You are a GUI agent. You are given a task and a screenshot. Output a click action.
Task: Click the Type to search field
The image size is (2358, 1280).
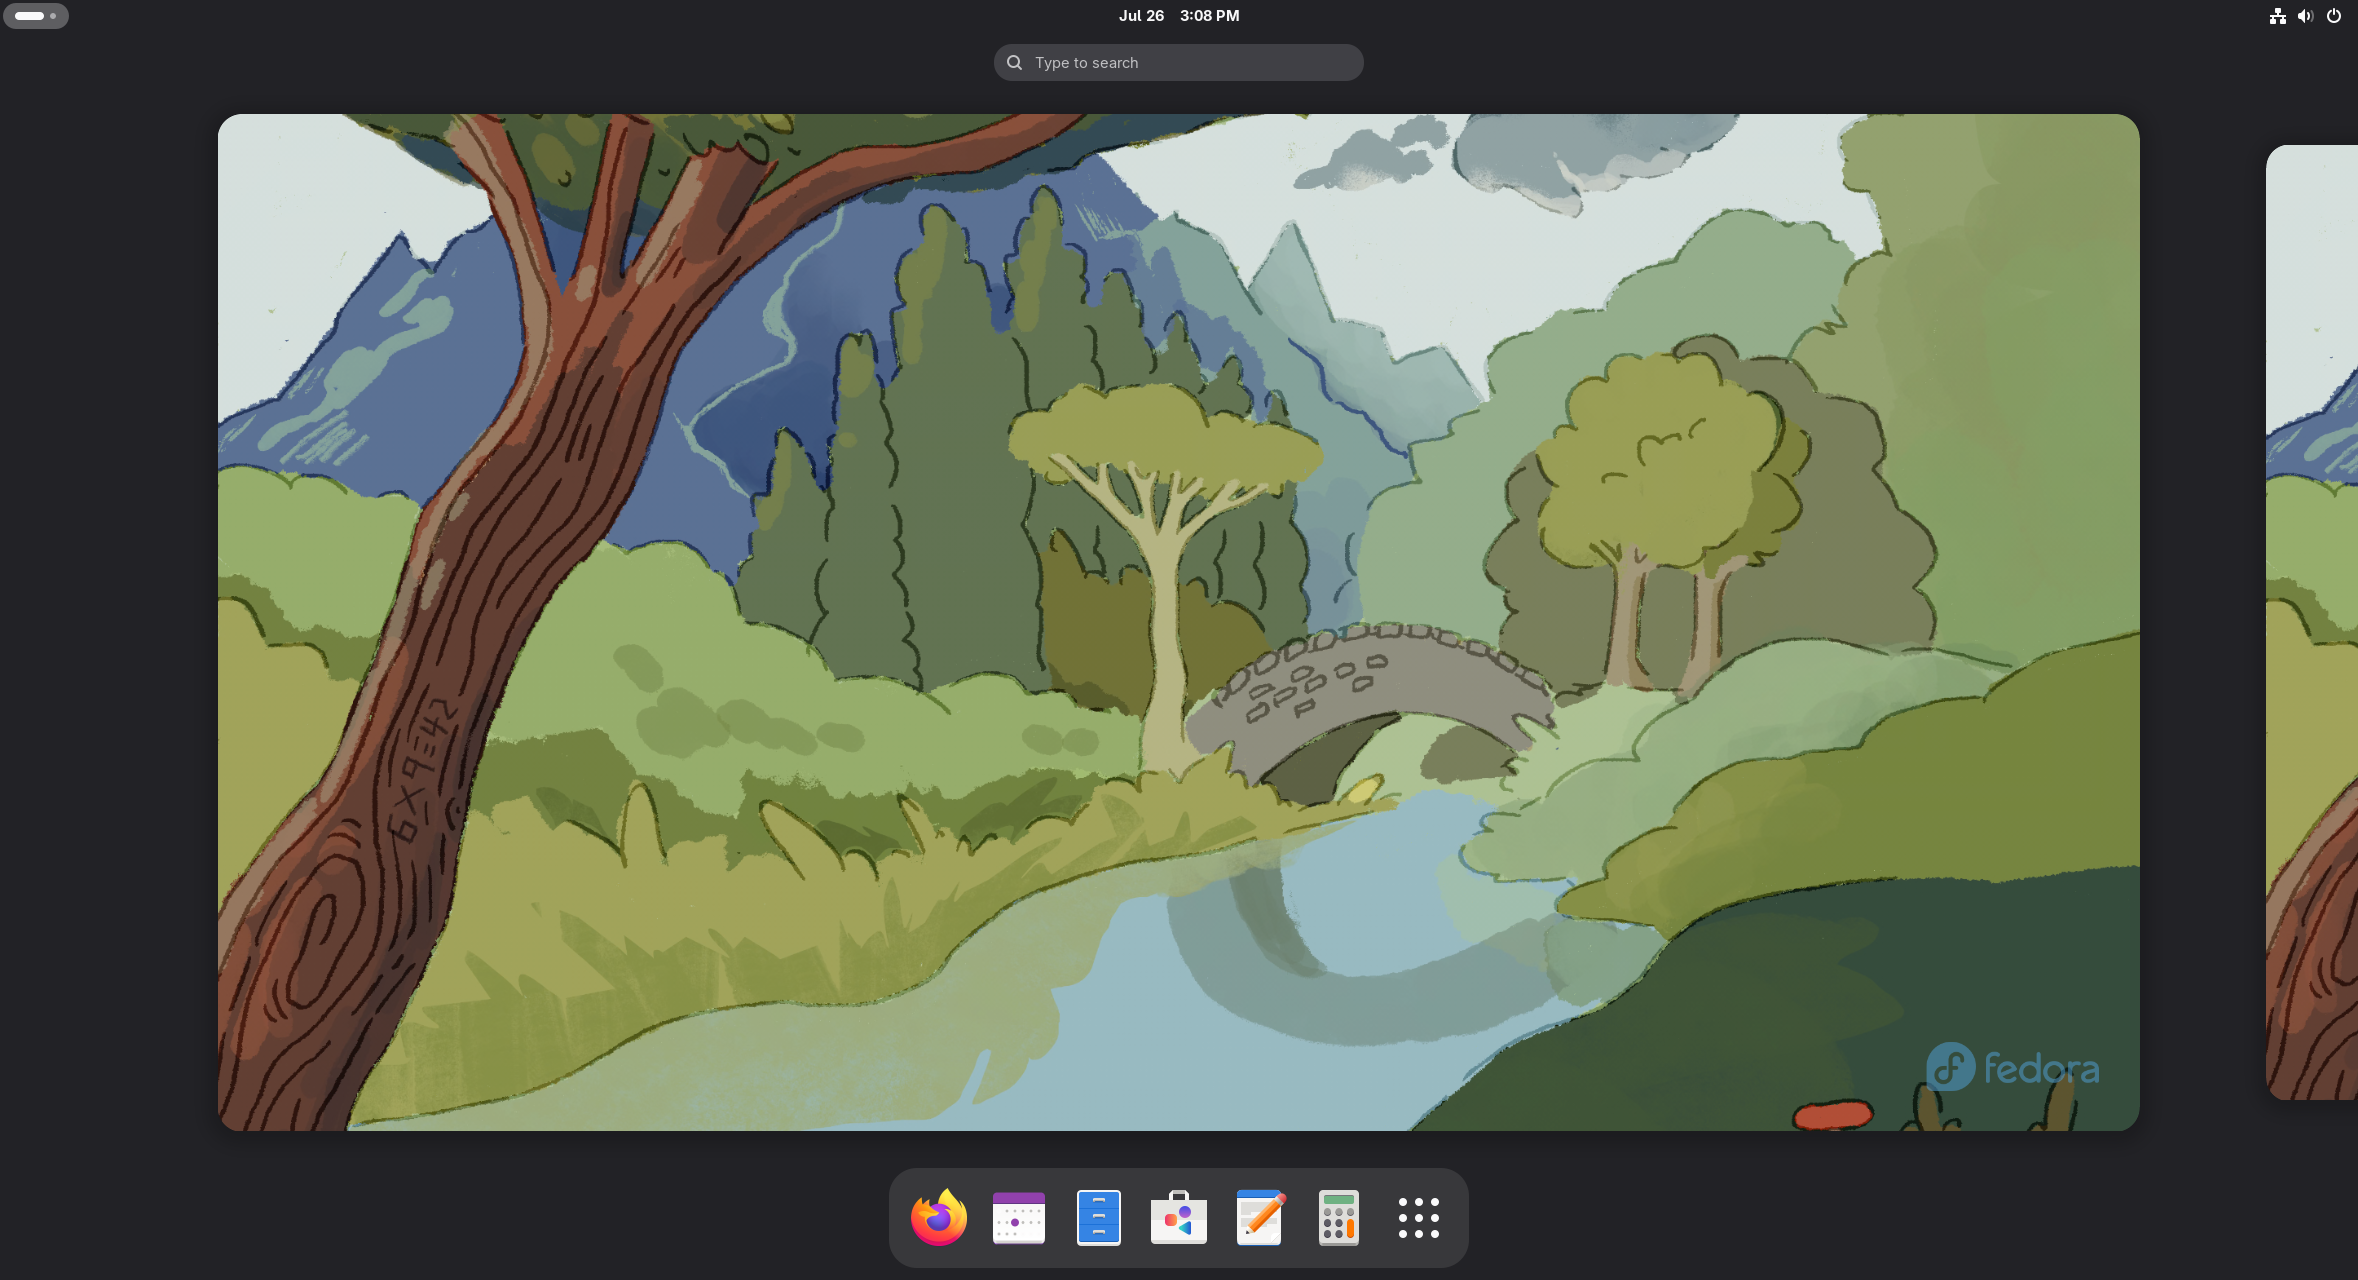pos(1178,62)
